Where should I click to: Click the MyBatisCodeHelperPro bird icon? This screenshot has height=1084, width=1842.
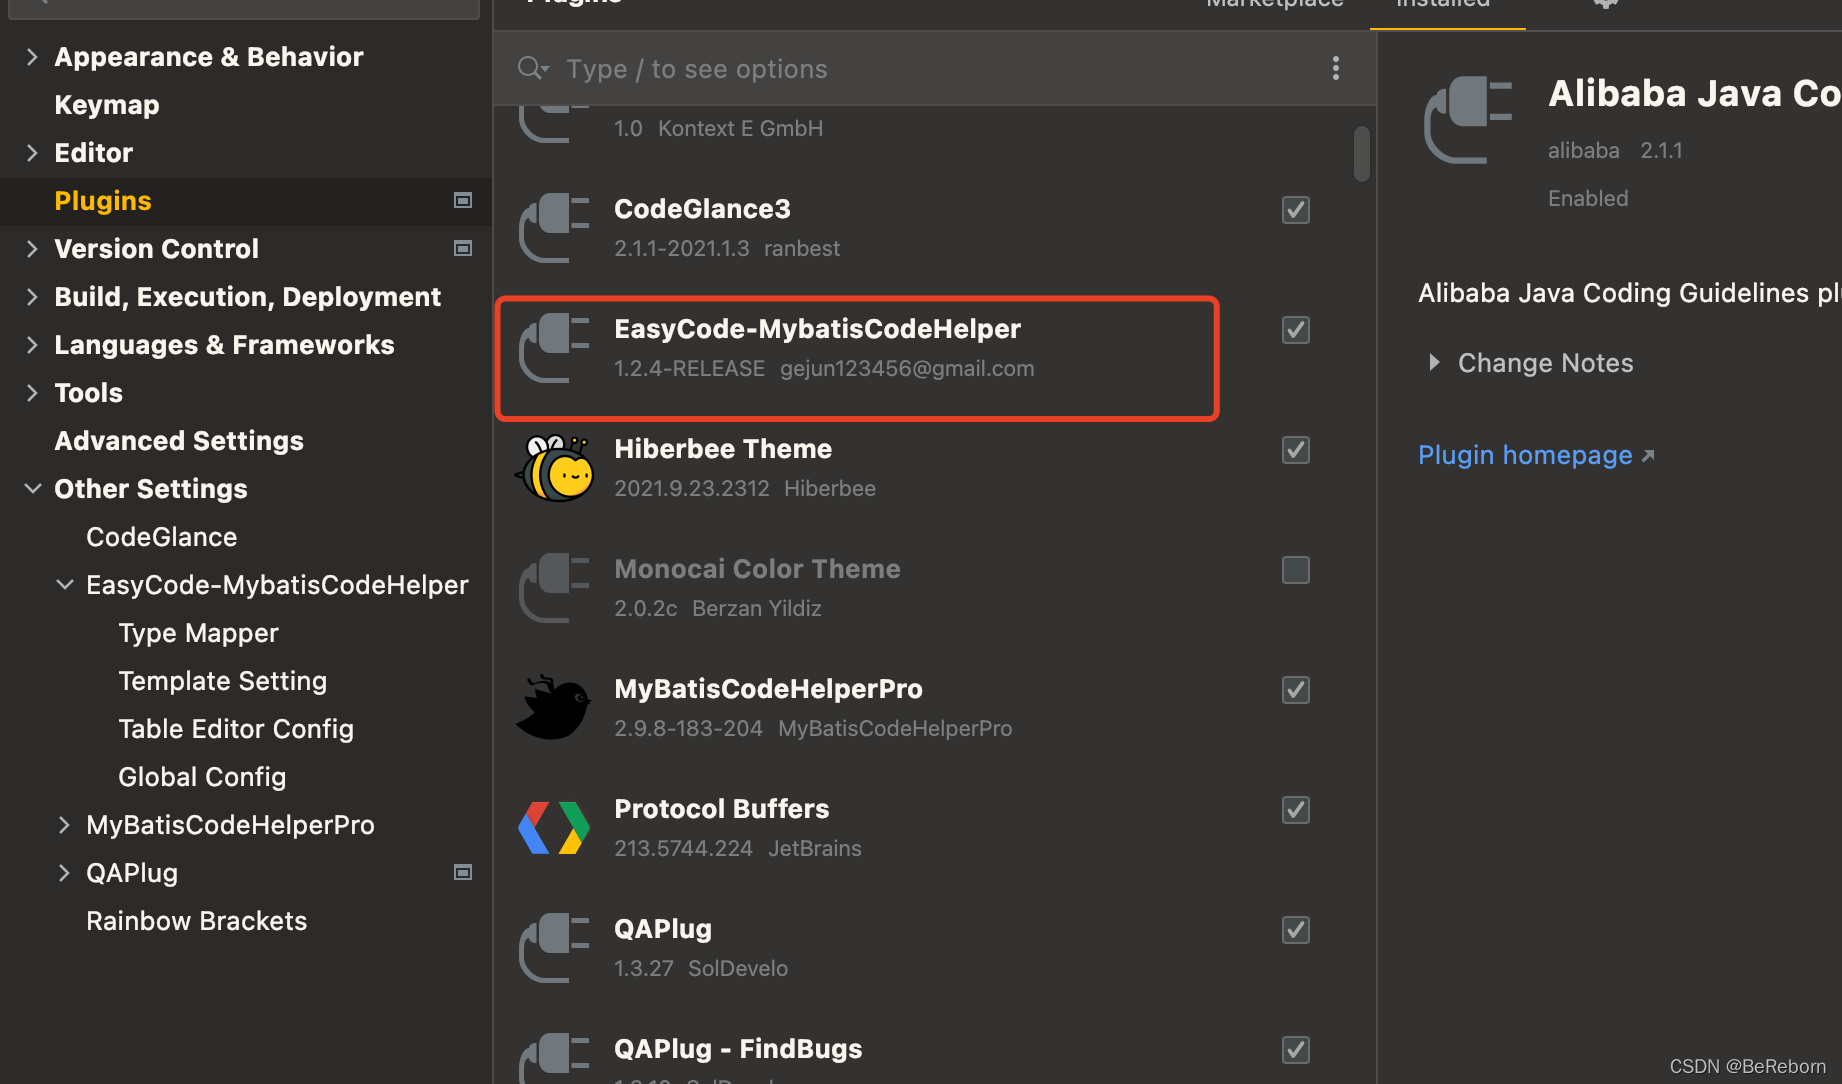click(554, 708)
